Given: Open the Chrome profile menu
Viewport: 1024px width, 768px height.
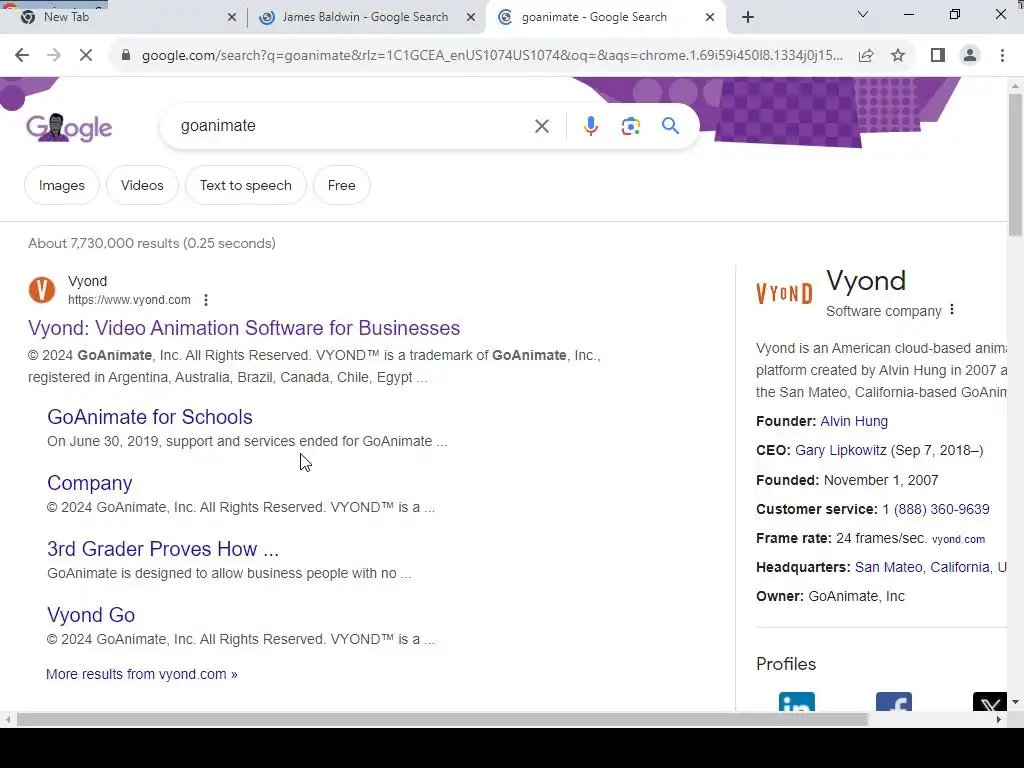Looking at the screenshot, I should [970, 56].
